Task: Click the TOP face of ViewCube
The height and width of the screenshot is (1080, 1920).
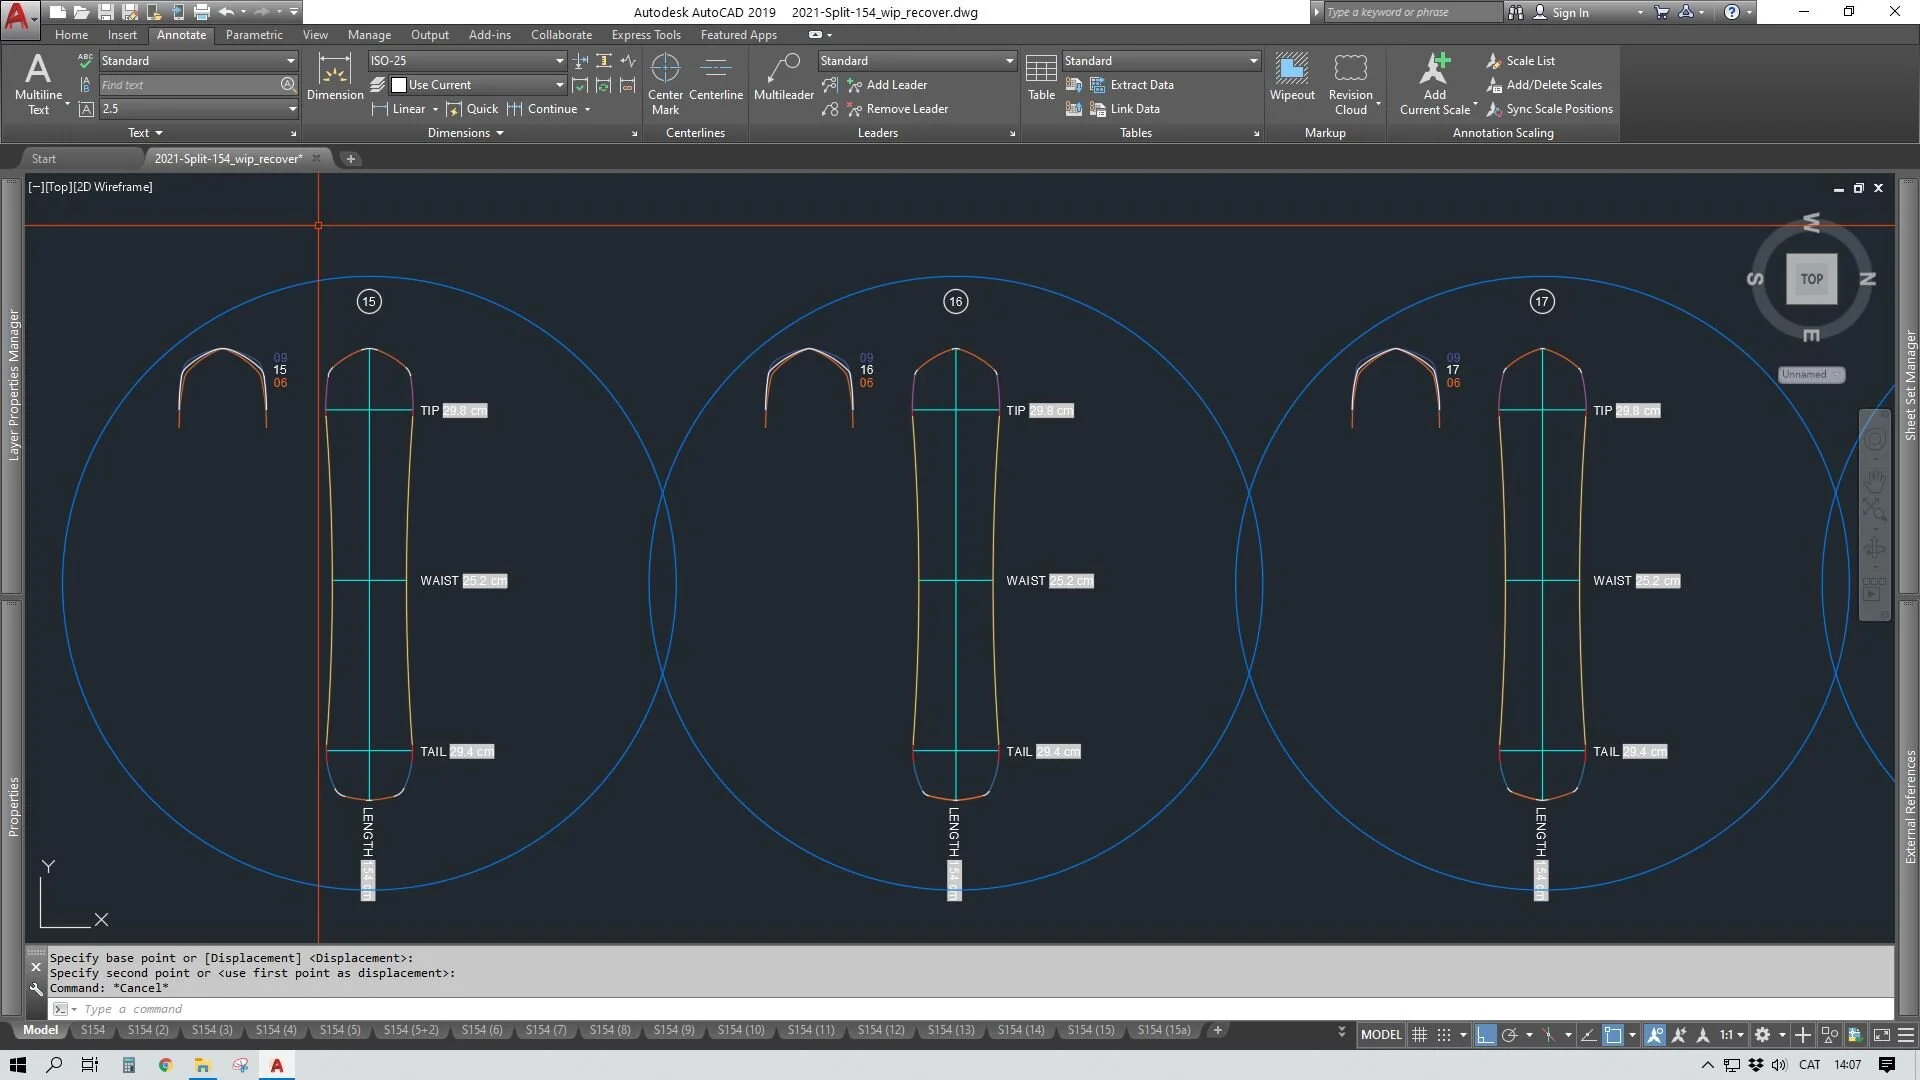Action: point(1811,279)
